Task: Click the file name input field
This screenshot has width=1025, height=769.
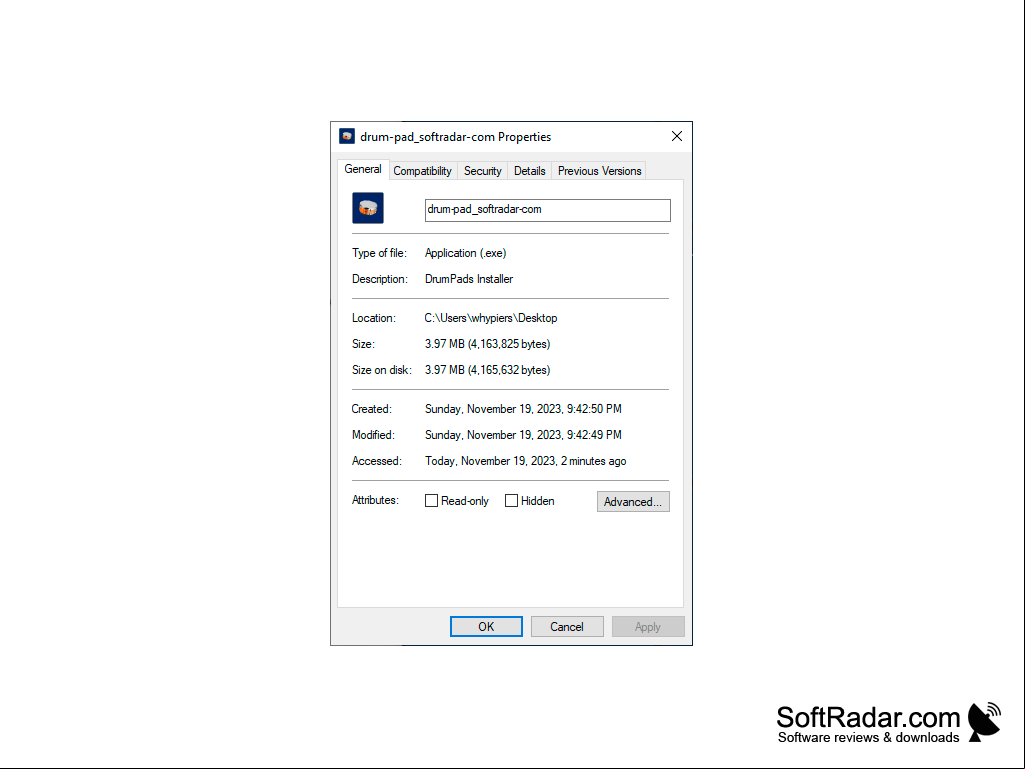Action: point(548,210)
